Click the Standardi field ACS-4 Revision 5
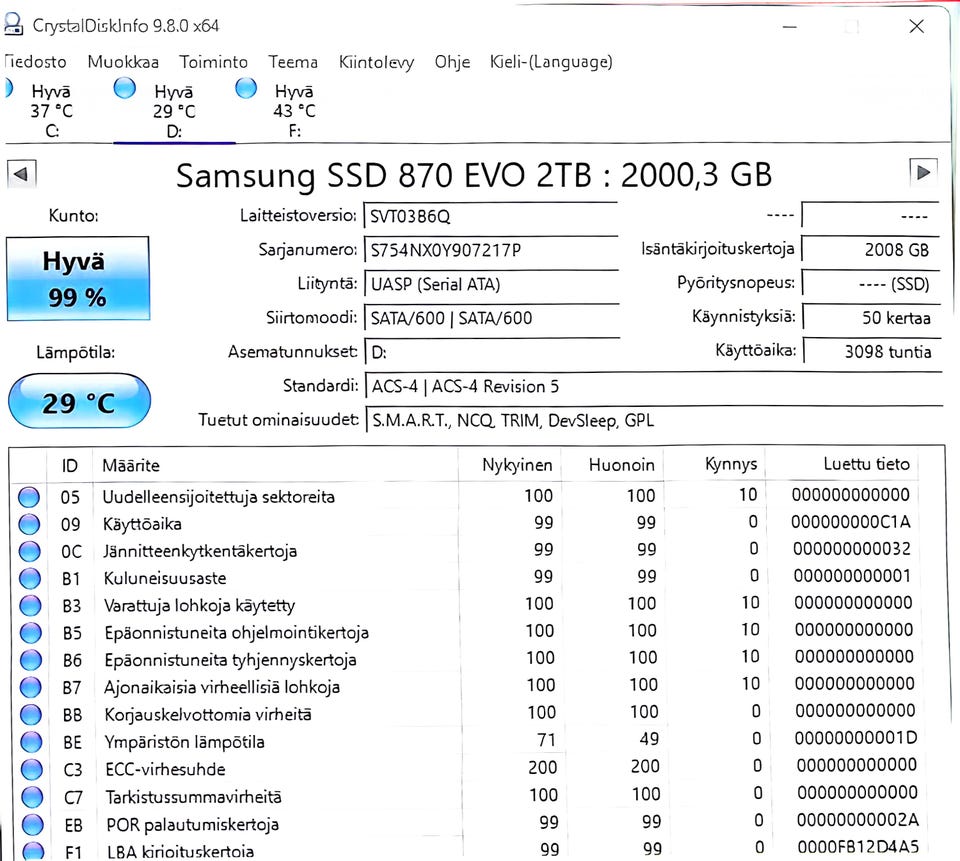The width and height of the screenshot is (960, 861). point(653,386)
